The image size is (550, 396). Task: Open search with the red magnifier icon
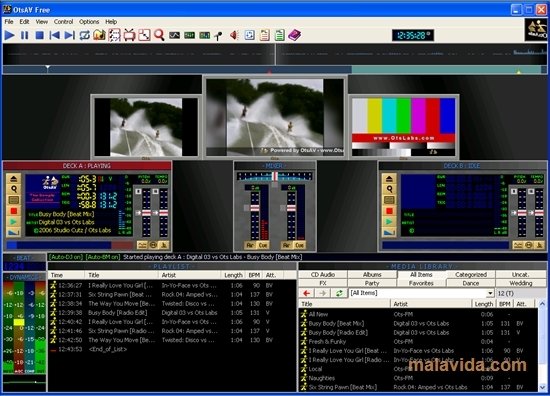[x=159, y=35]
